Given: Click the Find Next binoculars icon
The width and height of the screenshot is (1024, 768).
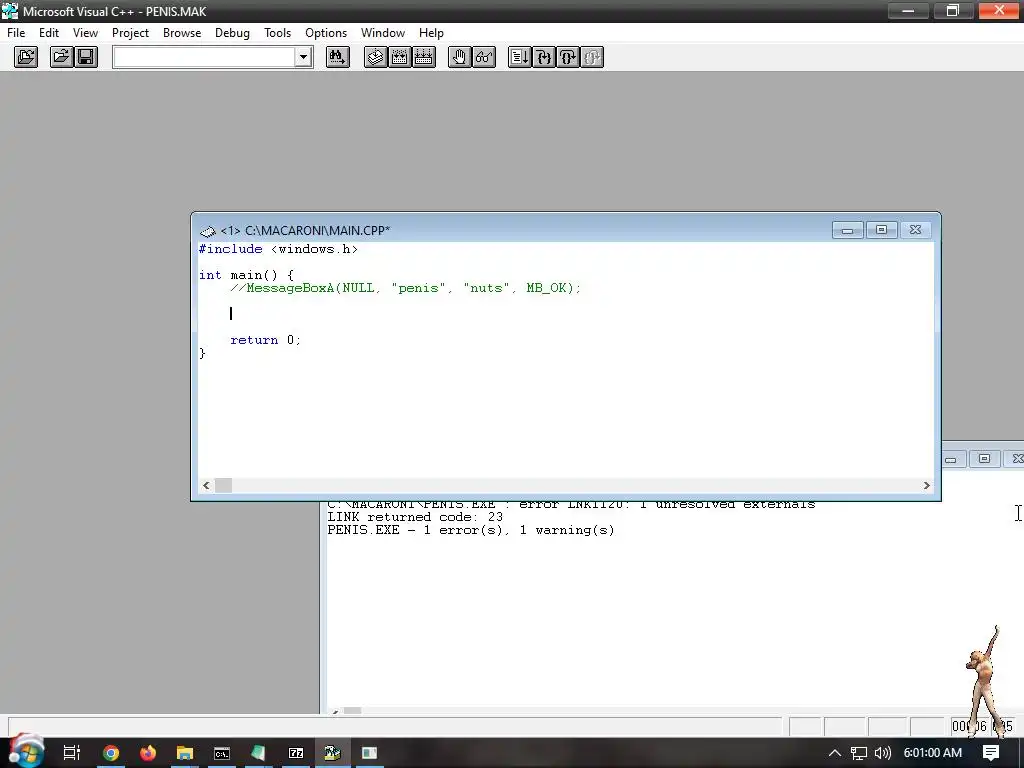Looking at the screenshot, I should pyautogui.click(x=338, y=57).
